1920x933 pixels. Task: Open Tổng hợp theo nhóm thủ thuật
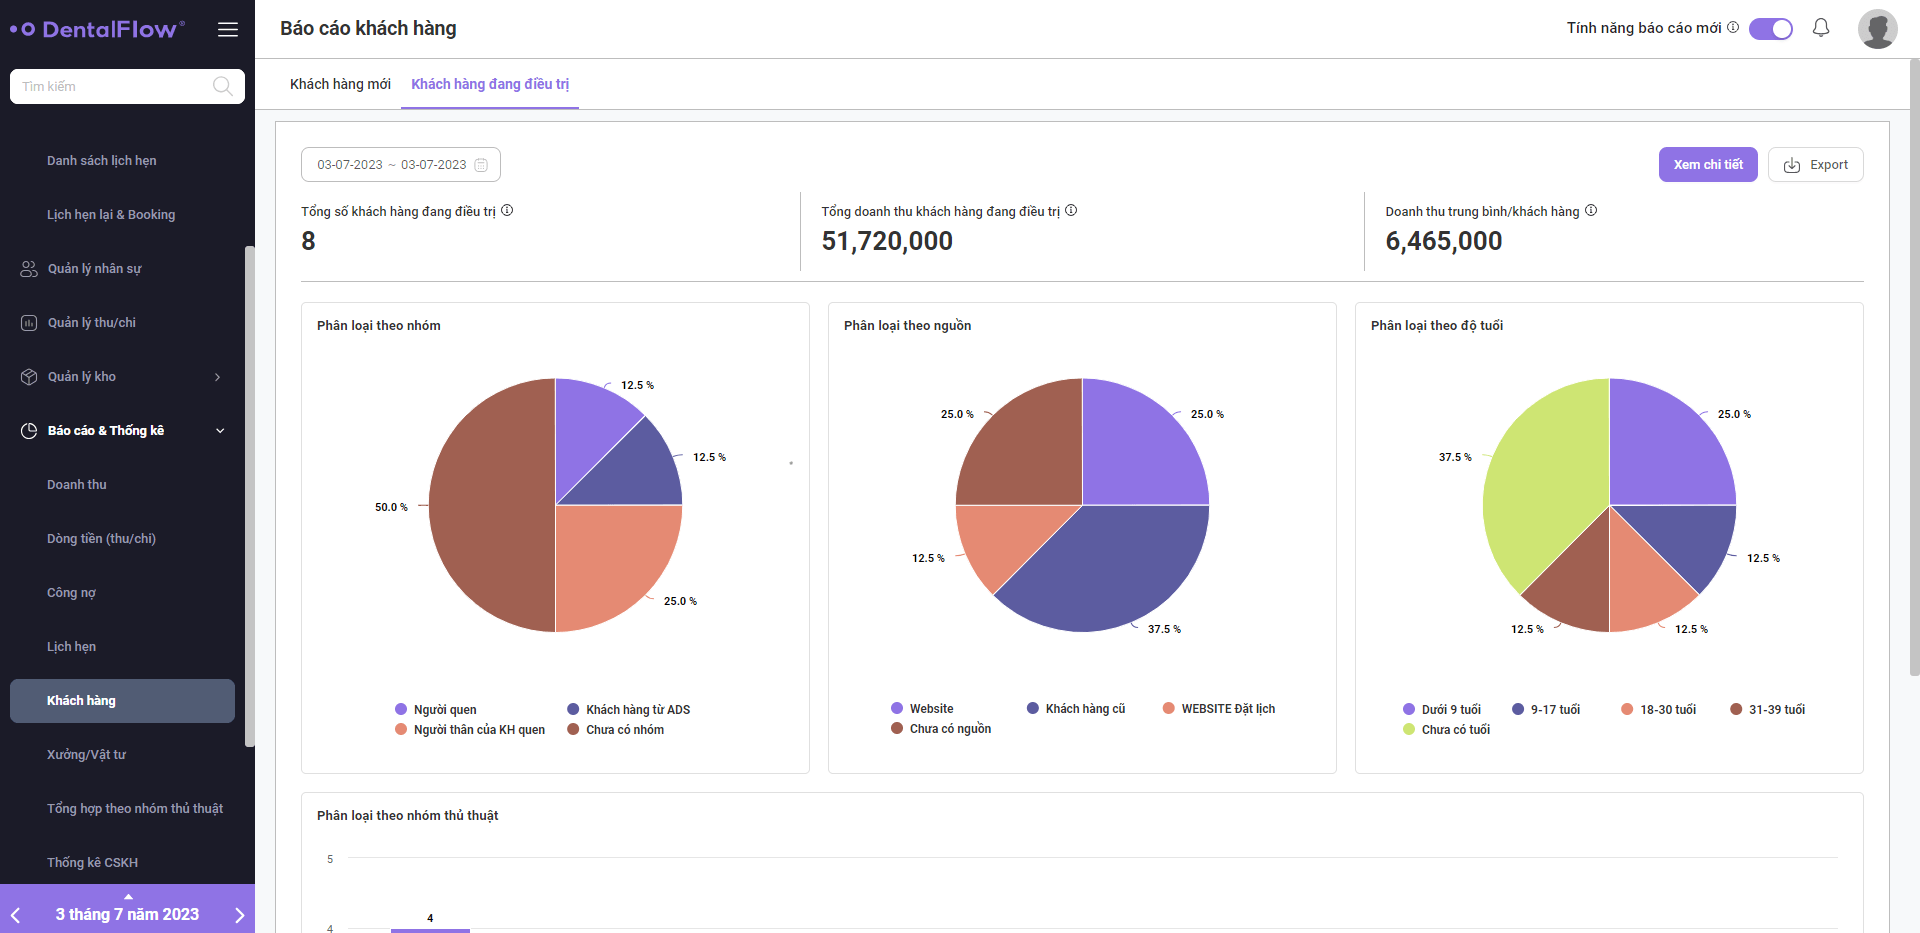pos(135,809)
